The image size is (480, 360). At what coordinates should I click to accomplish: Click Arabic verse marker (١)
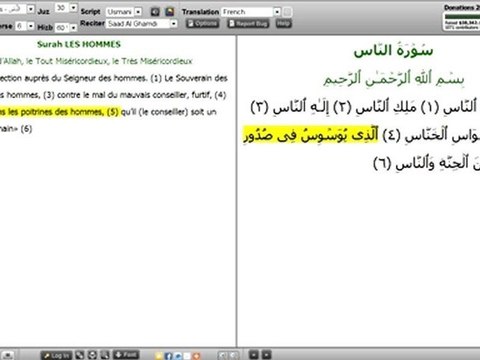[x=429, y=107]
